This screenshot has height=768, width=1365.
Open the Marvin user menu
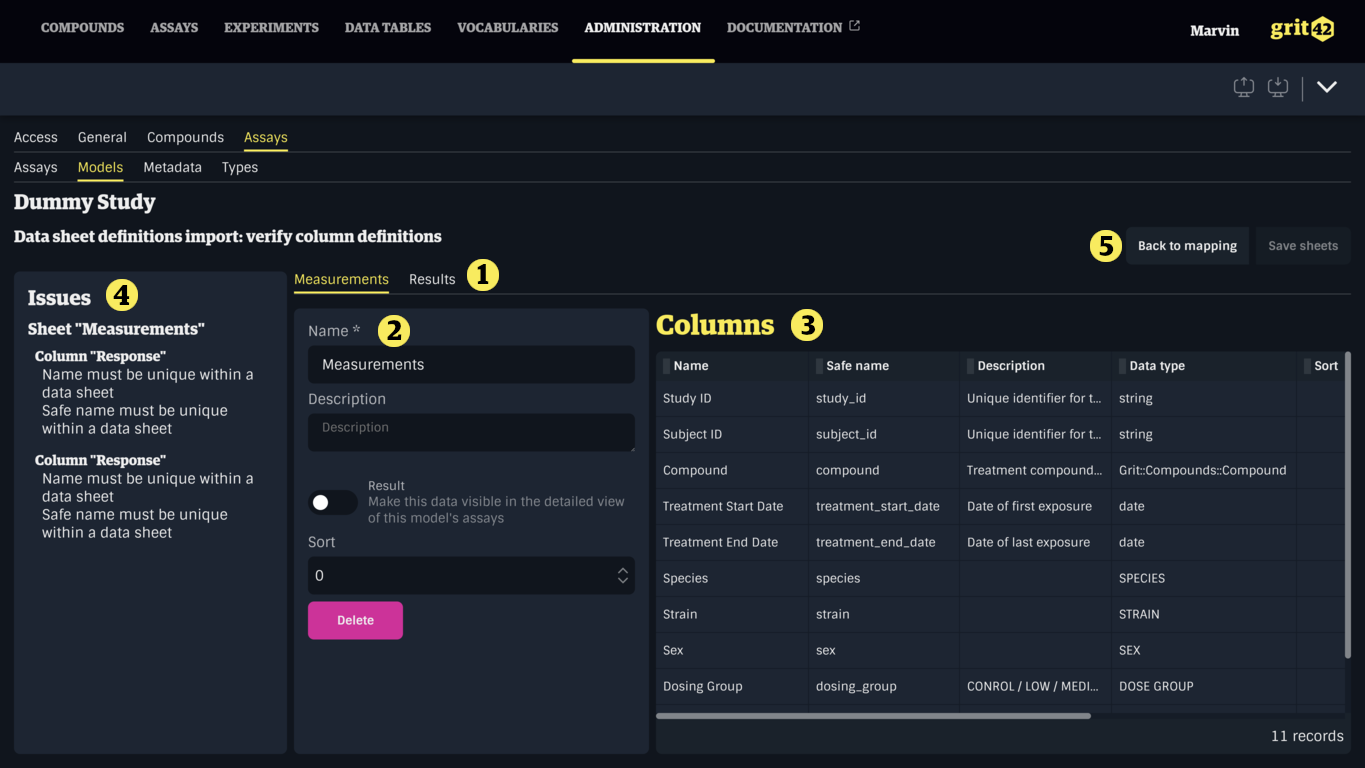pos(1214,31)
